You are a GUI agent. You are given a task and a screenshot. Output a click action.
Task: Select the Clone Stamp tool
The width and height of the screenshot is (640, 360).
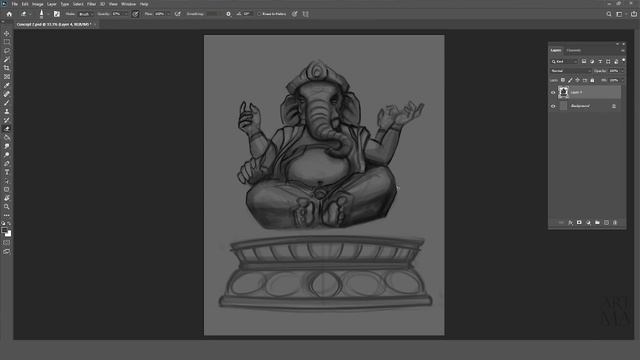tap(7, 111)
